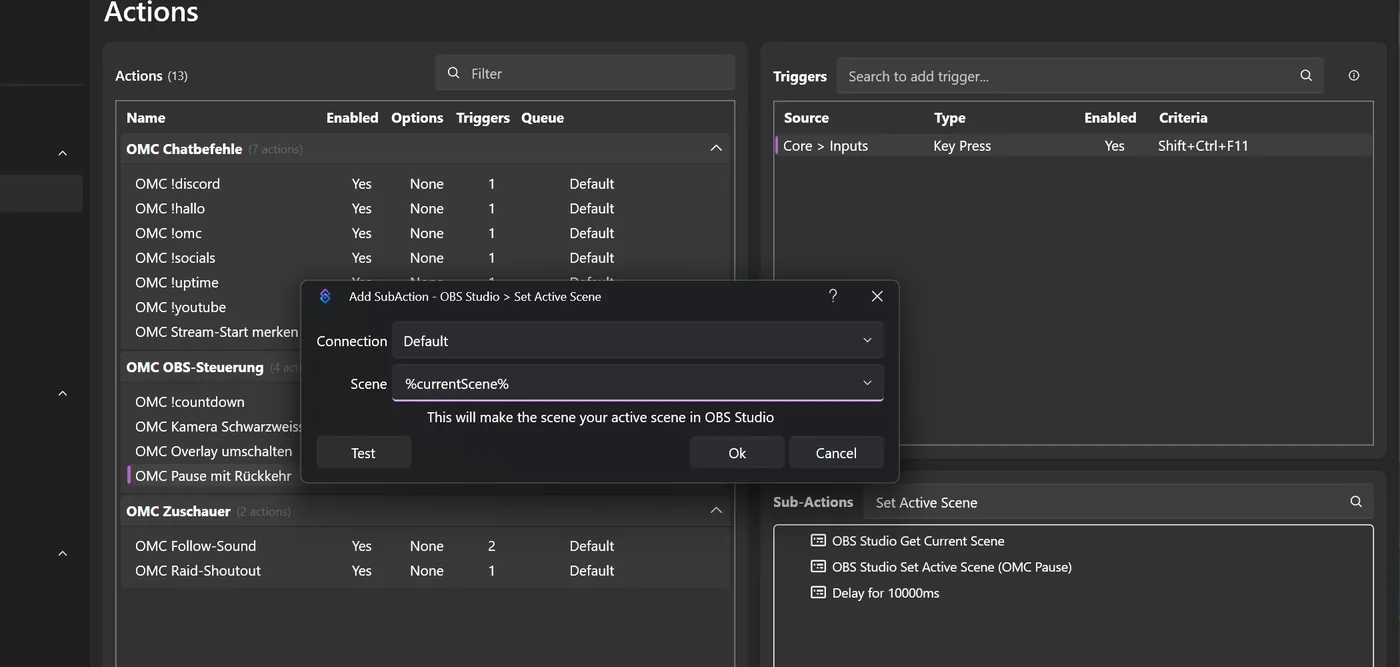Click the Key Press type cell
The width and height of the screenshot is (1400, 667).
pyautogui.click(x=962, y=146)
